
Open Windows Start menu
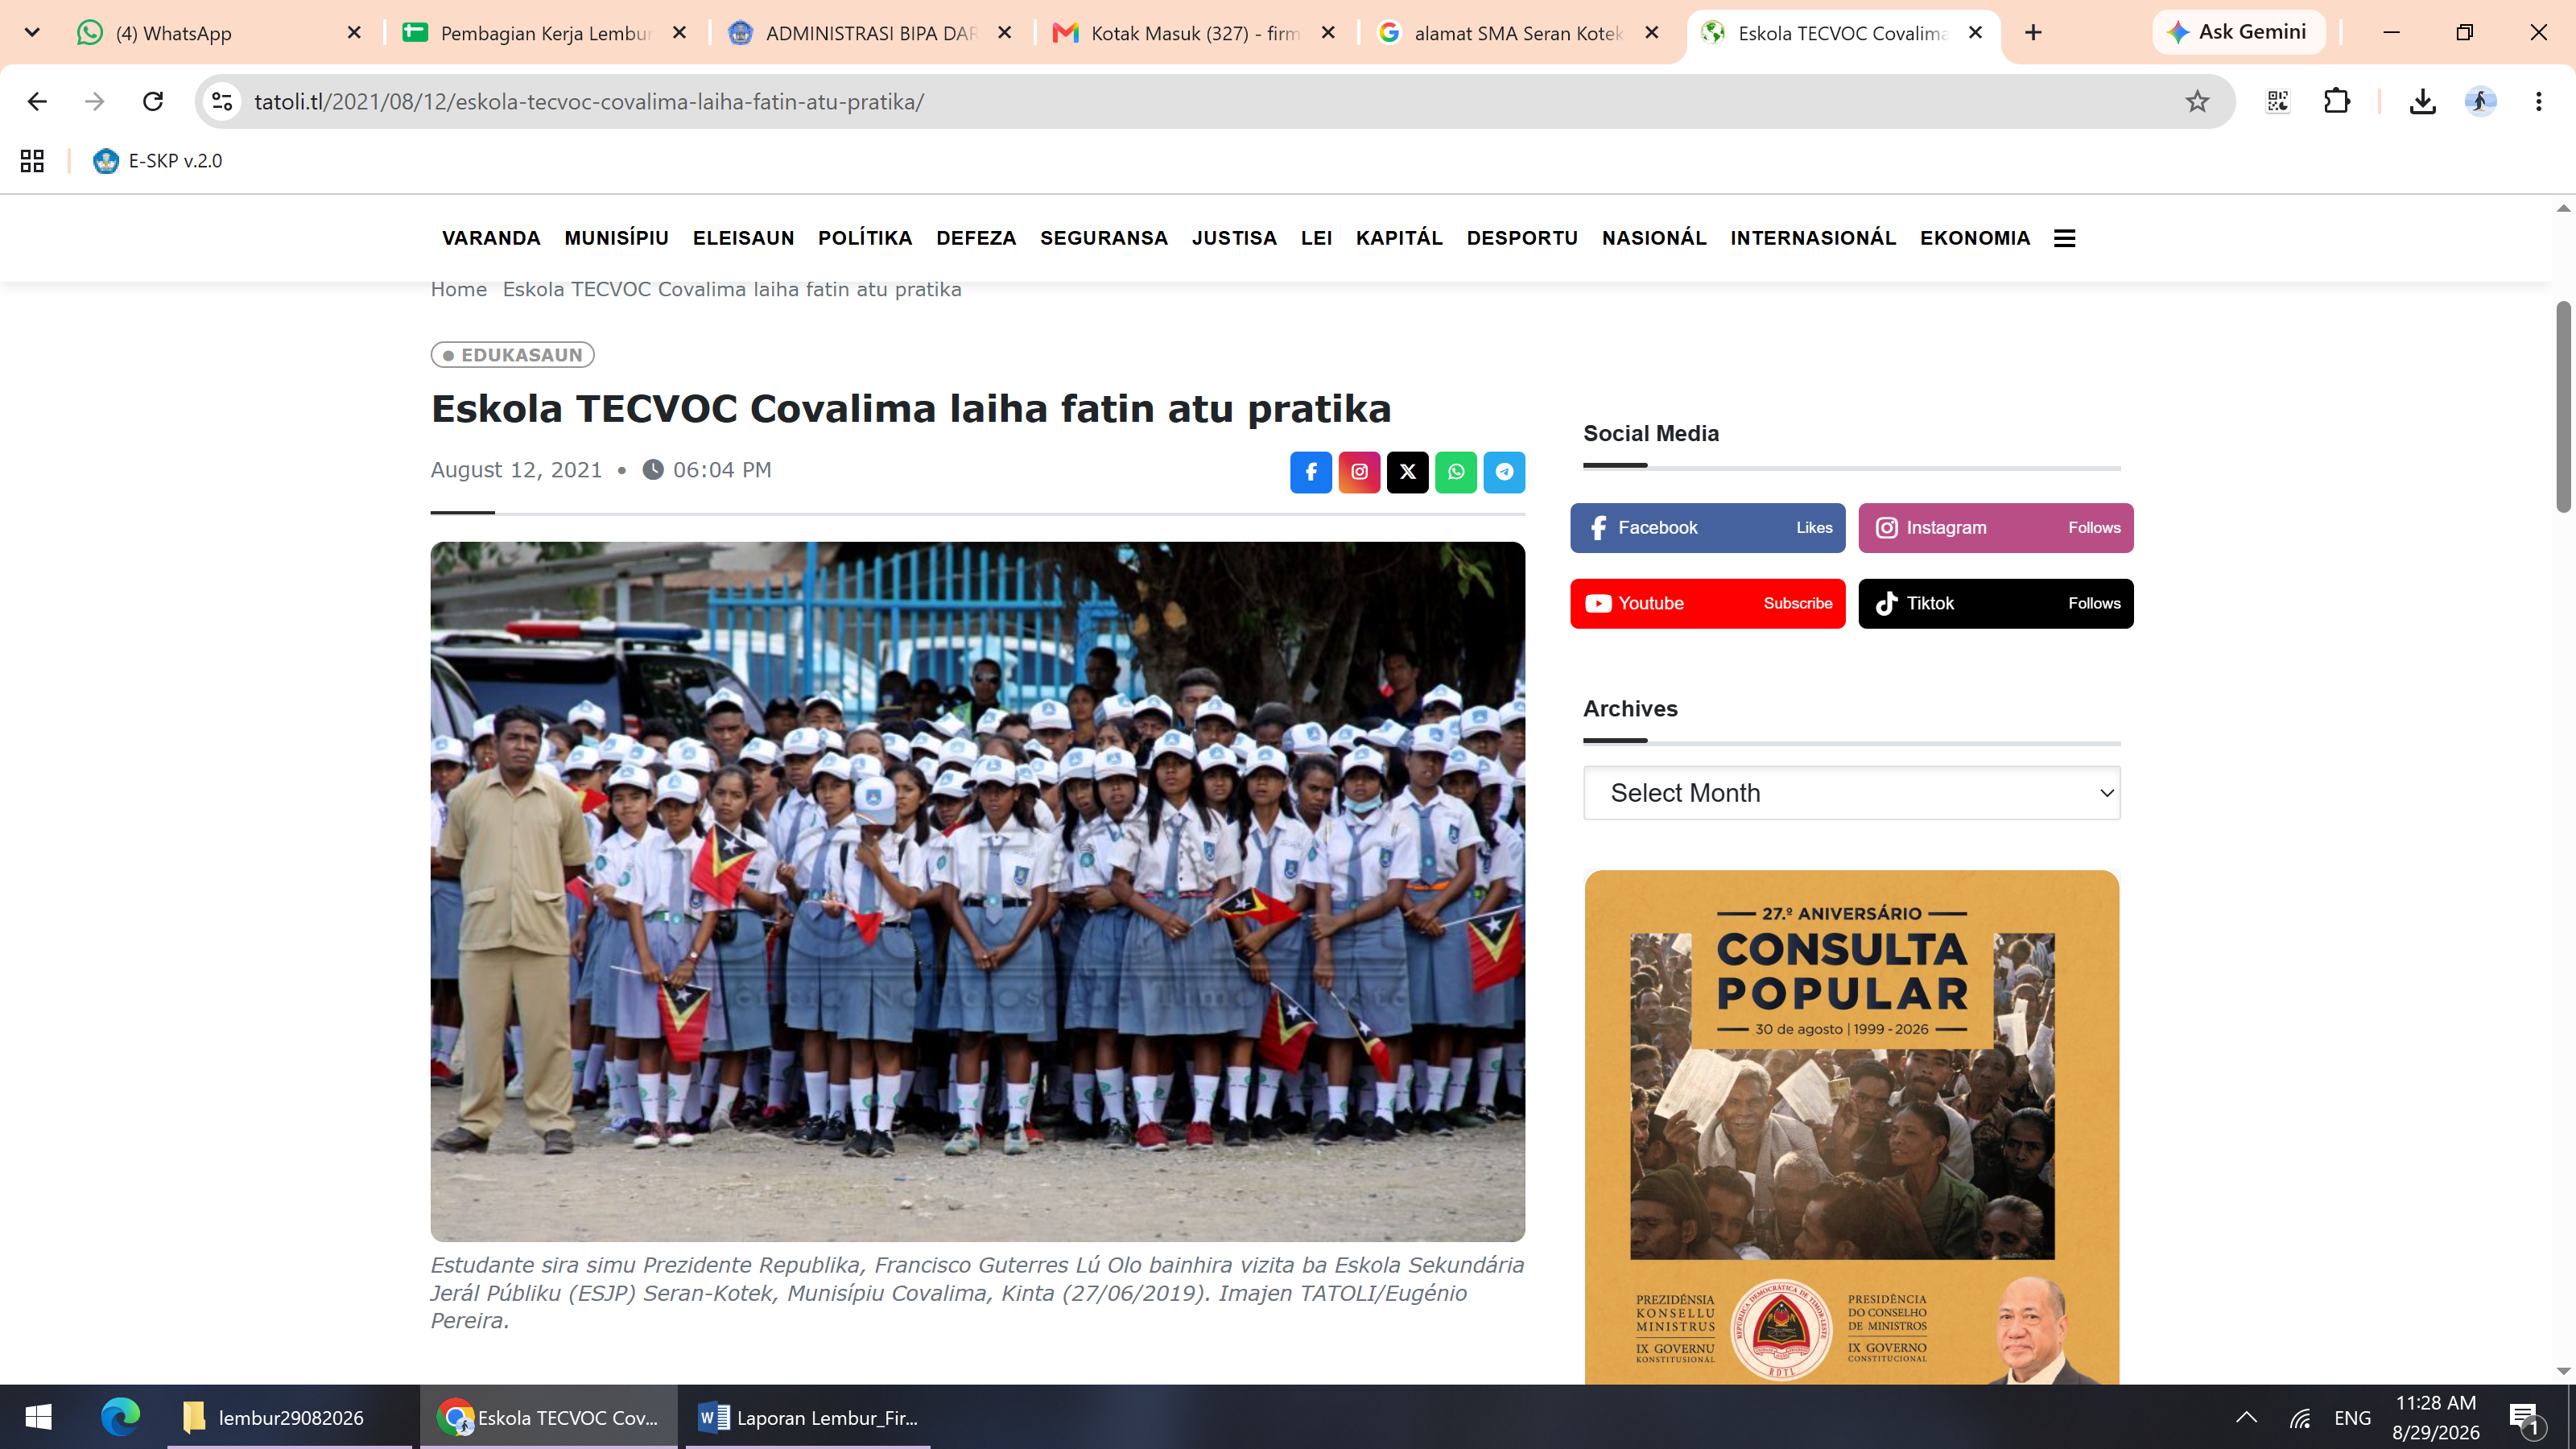click(x=38, y=1417)
